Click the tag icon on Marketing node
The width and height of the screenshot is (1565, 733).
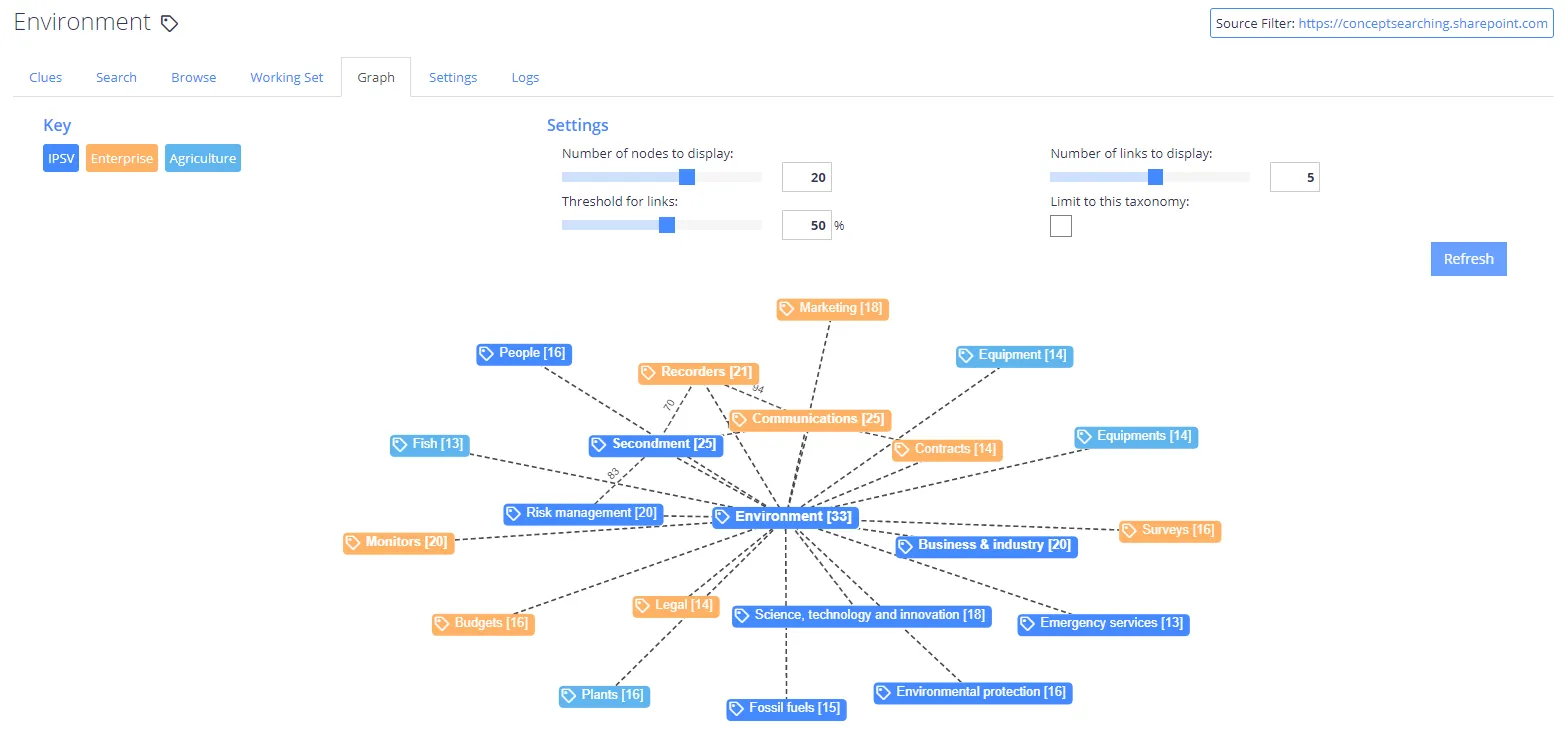787,309
